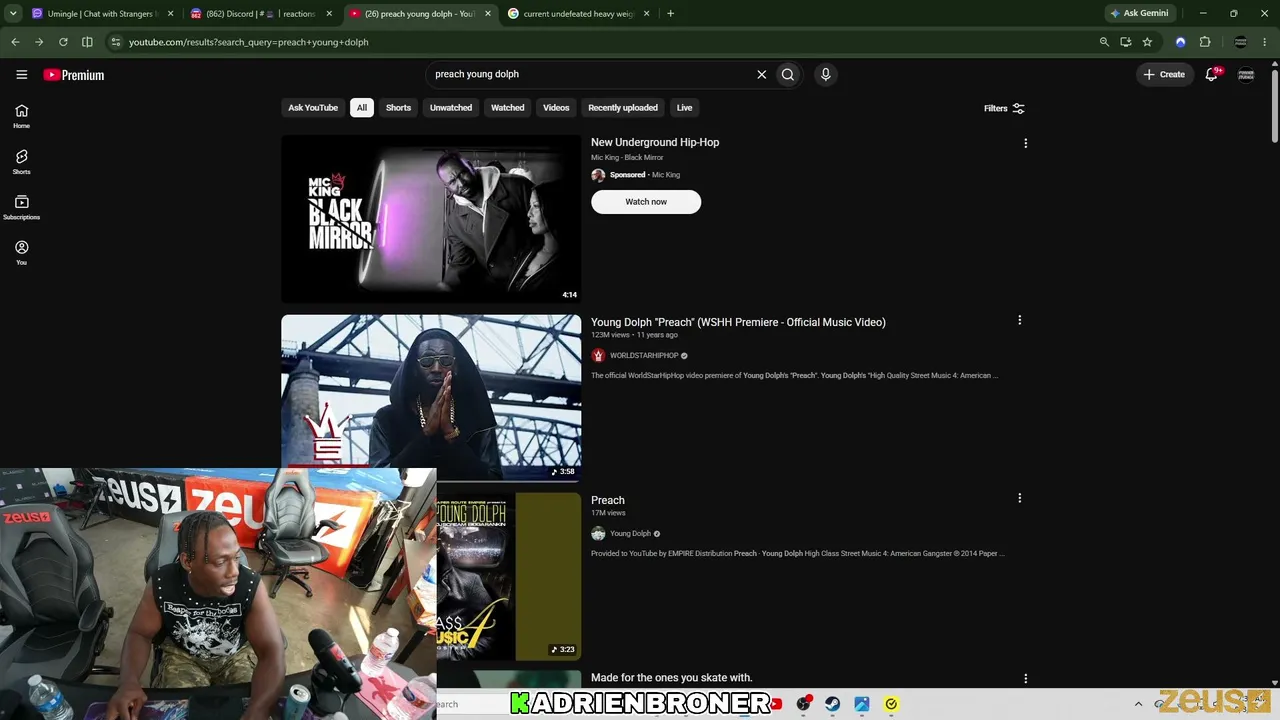Image resolution: width=1280 pixels, height=720 pixels.
Task: Open the WORLDSTARHIPHOP channel link
Action: point(644,356)
